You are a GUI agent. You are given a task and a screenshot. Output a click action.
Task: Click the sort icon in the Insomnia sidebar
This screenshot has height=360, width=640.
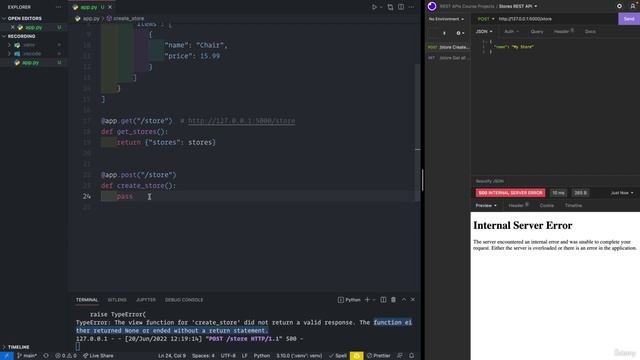[x=444, y=33]
